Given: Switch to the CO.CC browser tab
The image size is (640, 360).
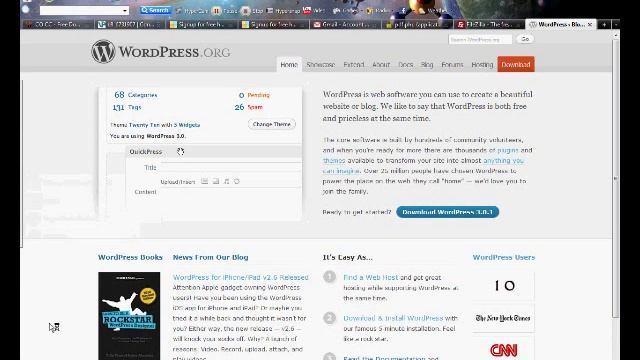Looking at the screenshot, I should [57, 24].
